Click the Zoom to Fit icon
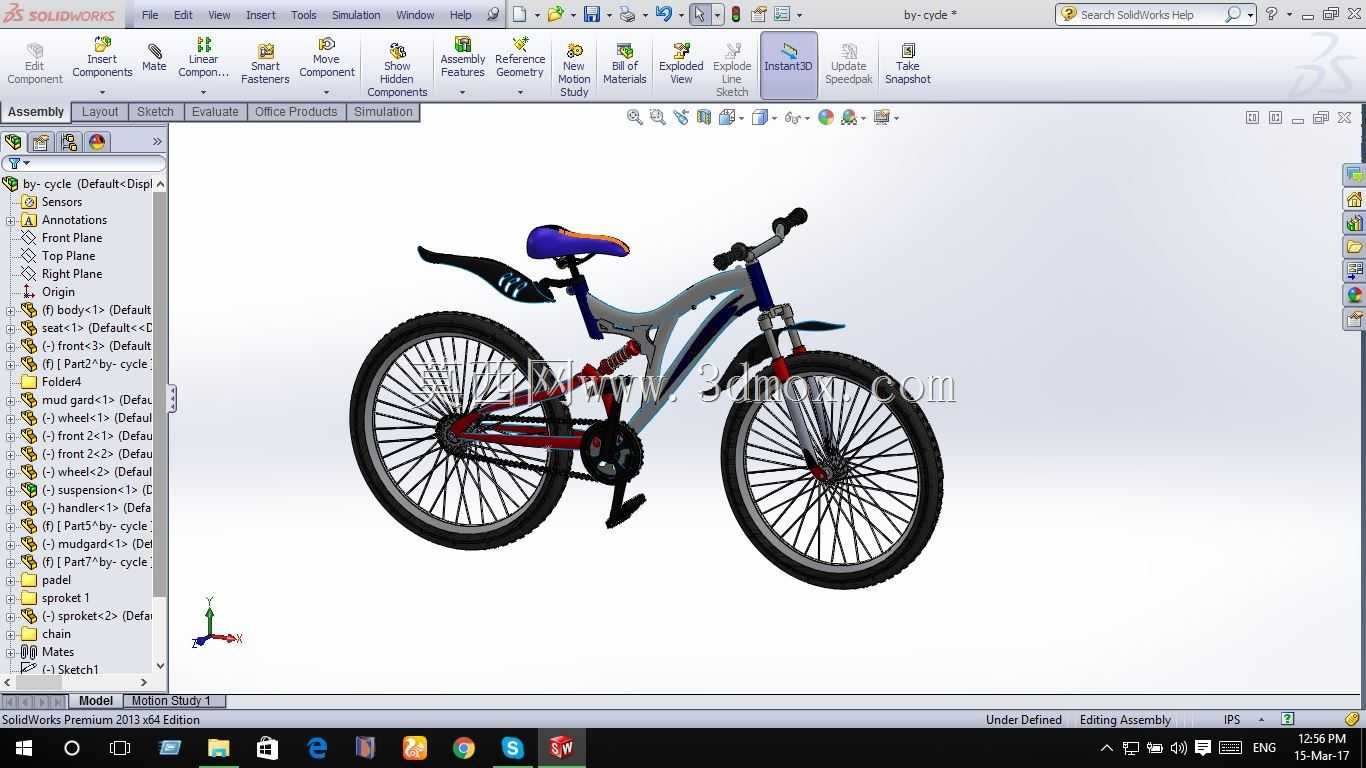Viewport: 1366px width, 768px height. 634,117
